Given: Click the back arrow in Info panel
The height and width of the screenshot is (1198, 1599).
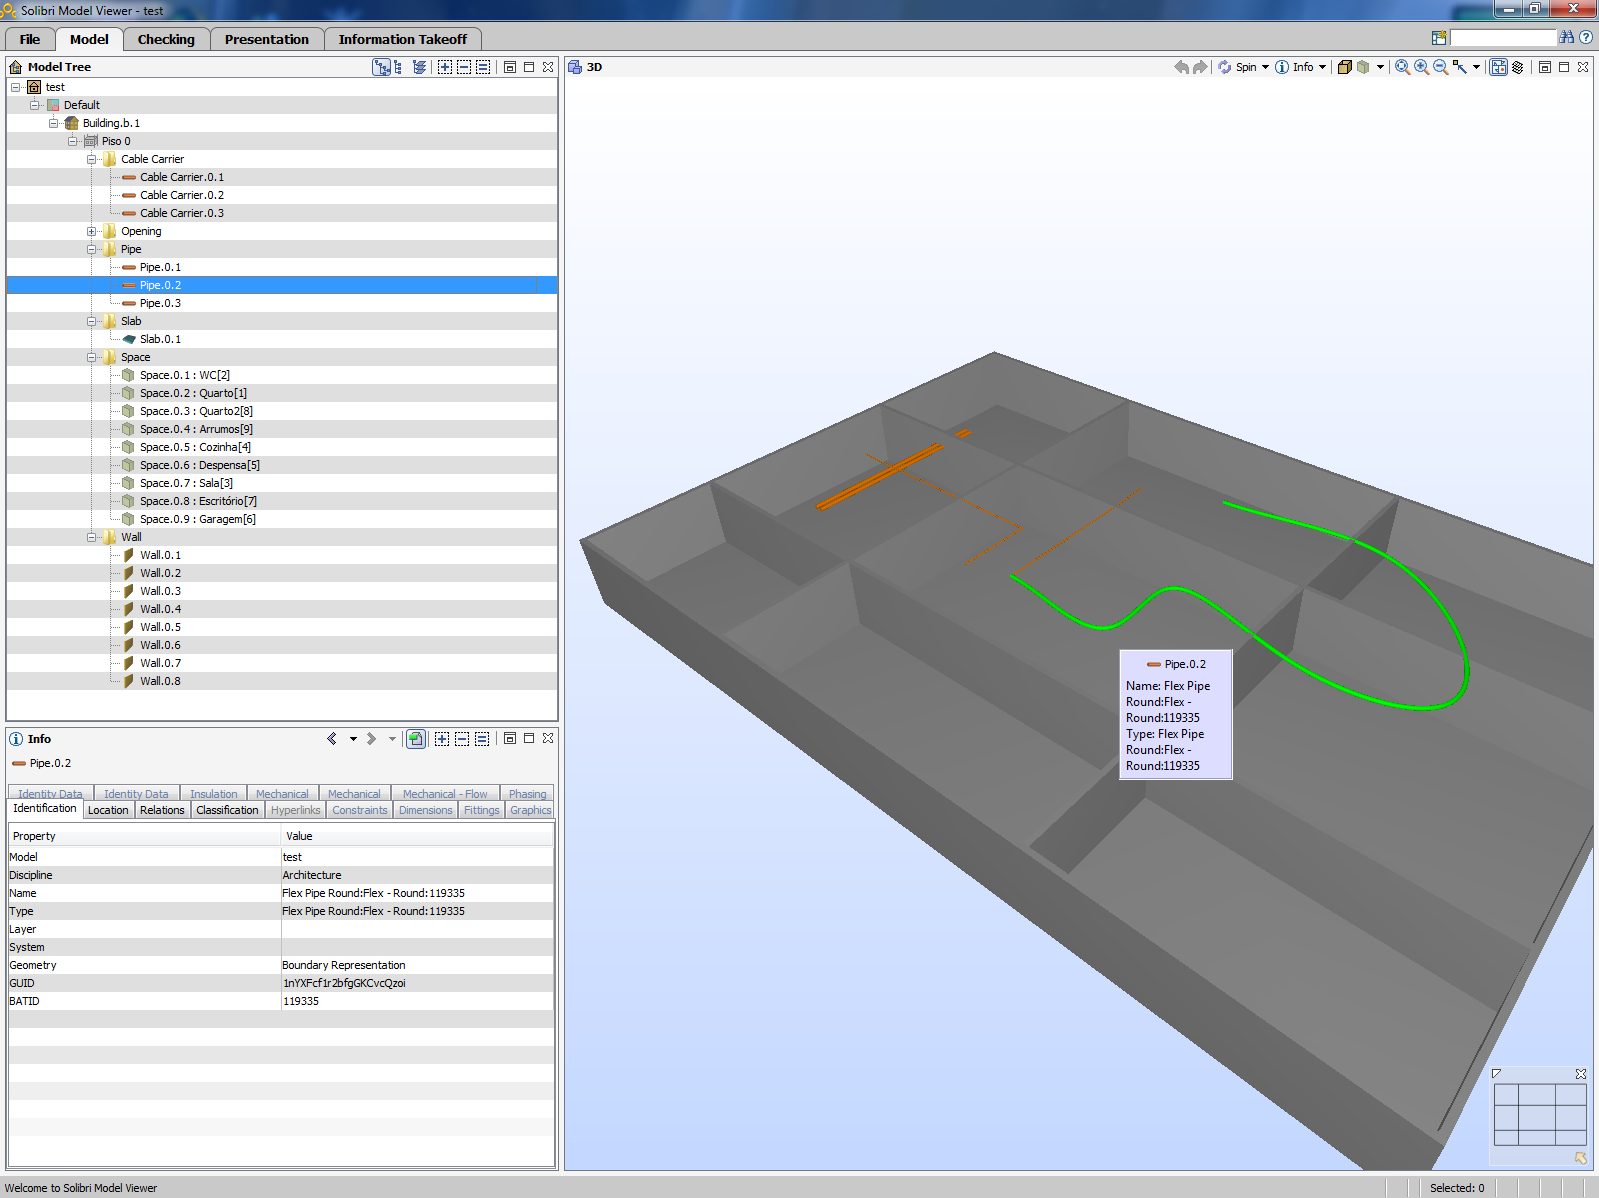Looking at the screenshot, I should coord(332,739).
